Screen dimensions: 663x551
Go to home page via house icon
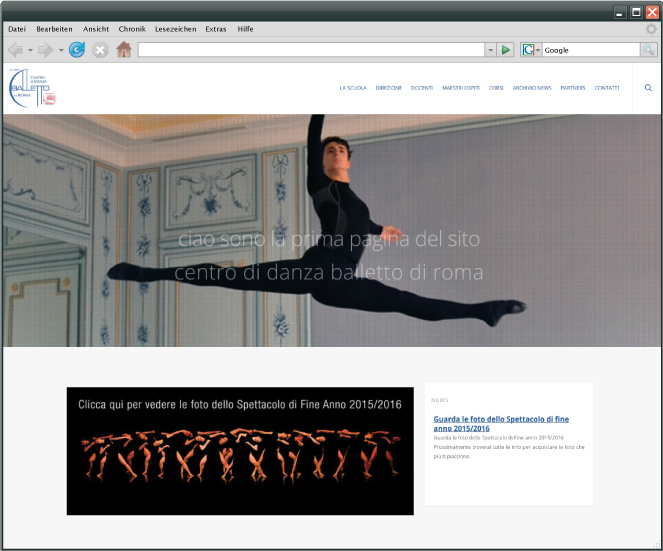point(124,49)
